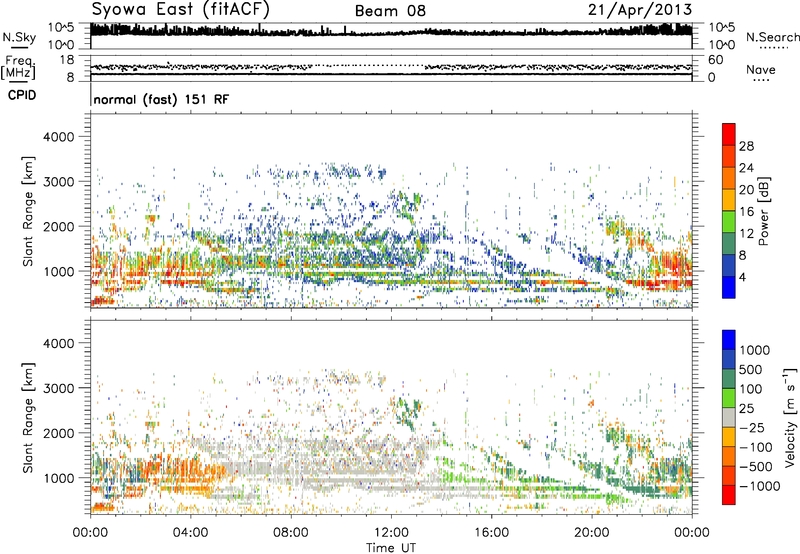Click the 'Freq. [MHz]' axis label
The width and height of the screenshot is (800, 554).
point(18,68)
